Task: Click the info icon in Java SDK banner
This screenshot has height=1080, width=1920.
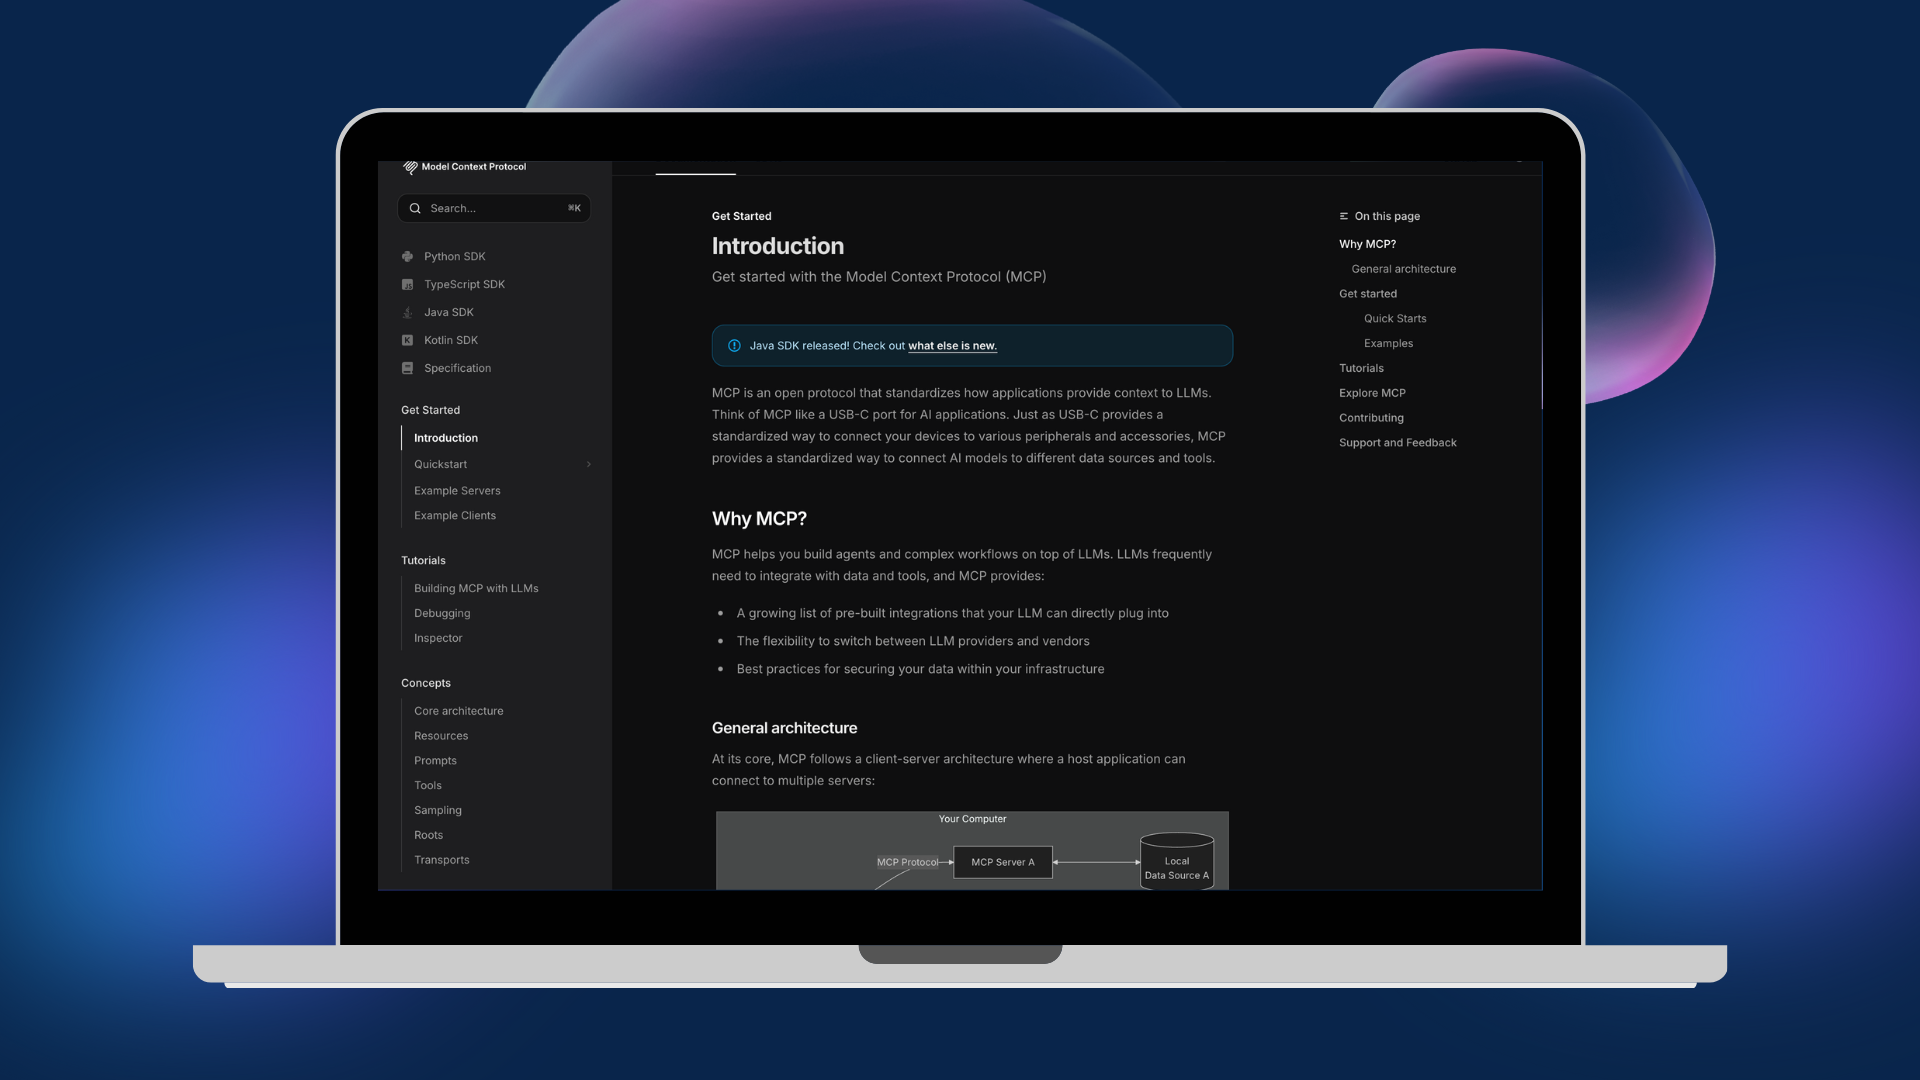Action: pyautogui.click(x=734, y=346)
